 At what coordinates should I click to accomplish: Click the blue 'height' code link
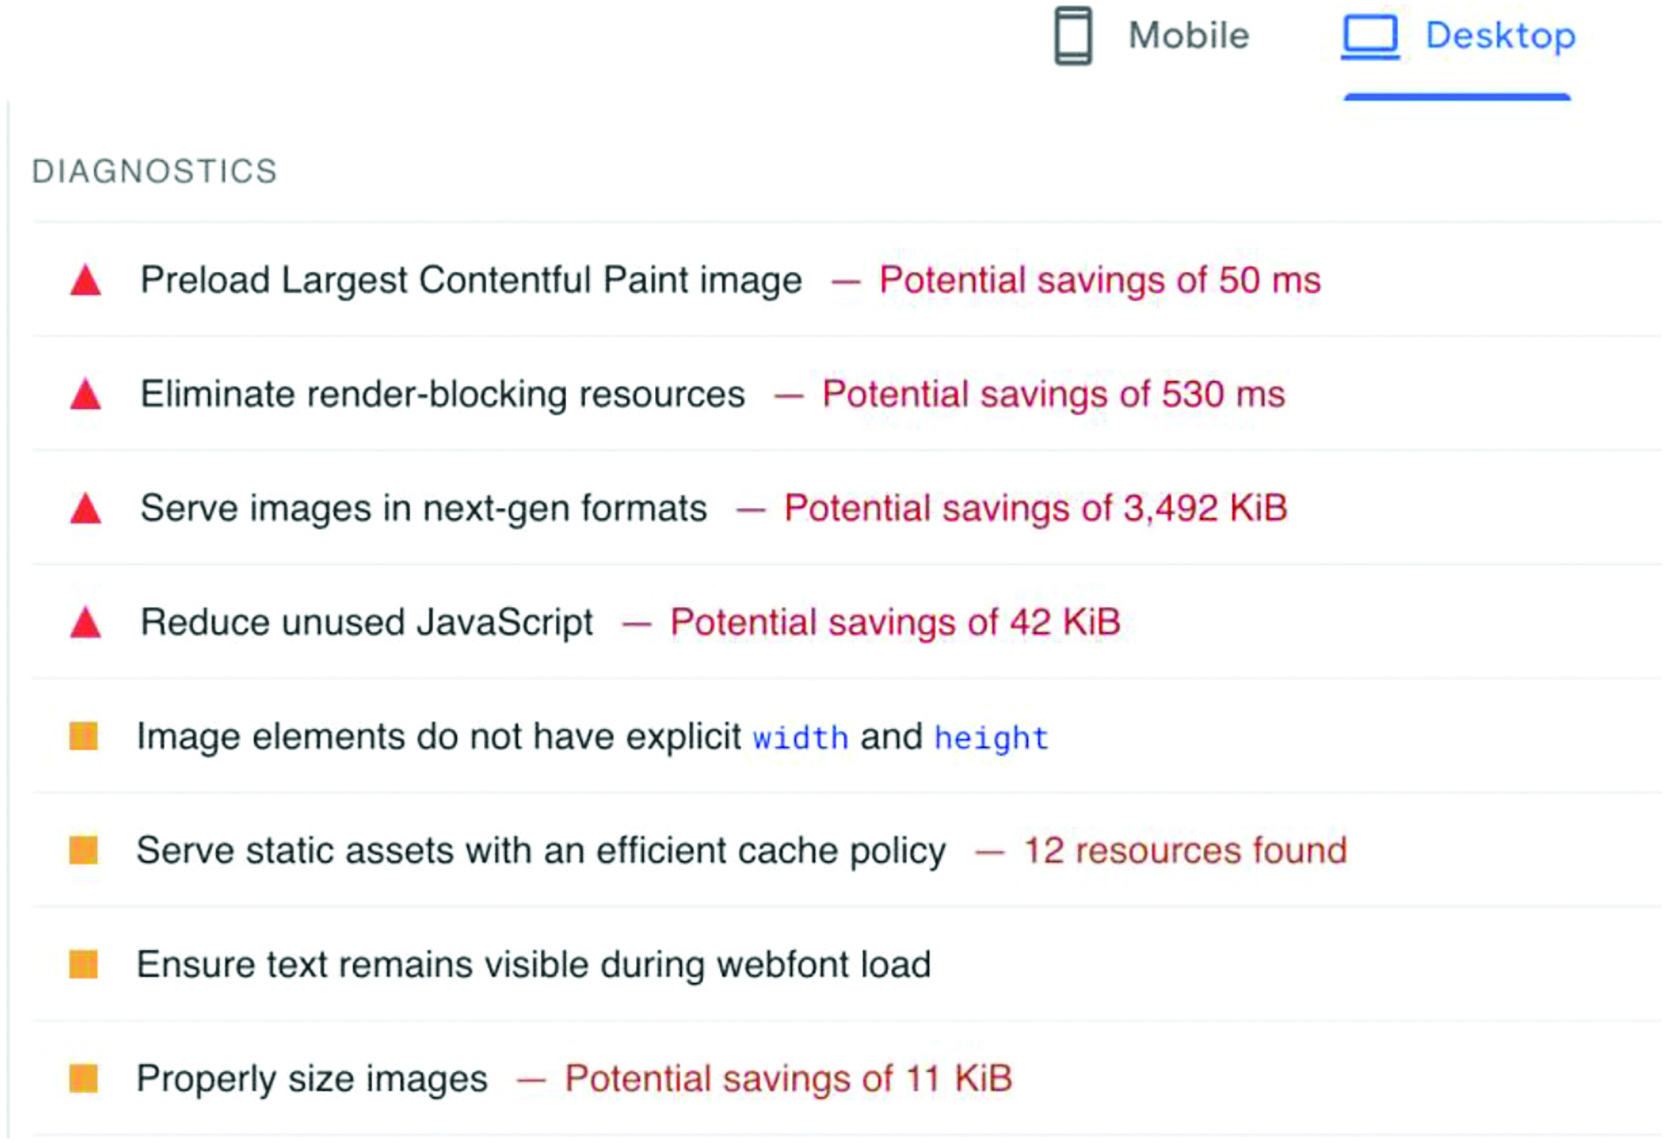pos(991,738)
